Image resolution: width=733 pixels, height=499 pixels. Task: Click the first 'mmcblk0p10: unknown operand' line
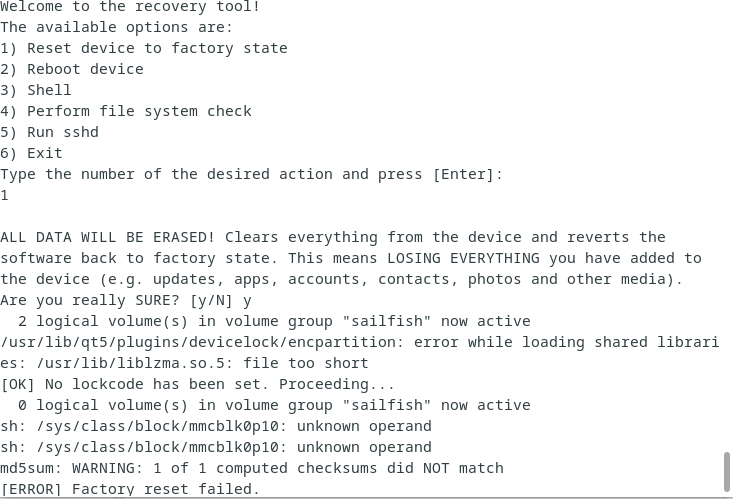point(216,427)
